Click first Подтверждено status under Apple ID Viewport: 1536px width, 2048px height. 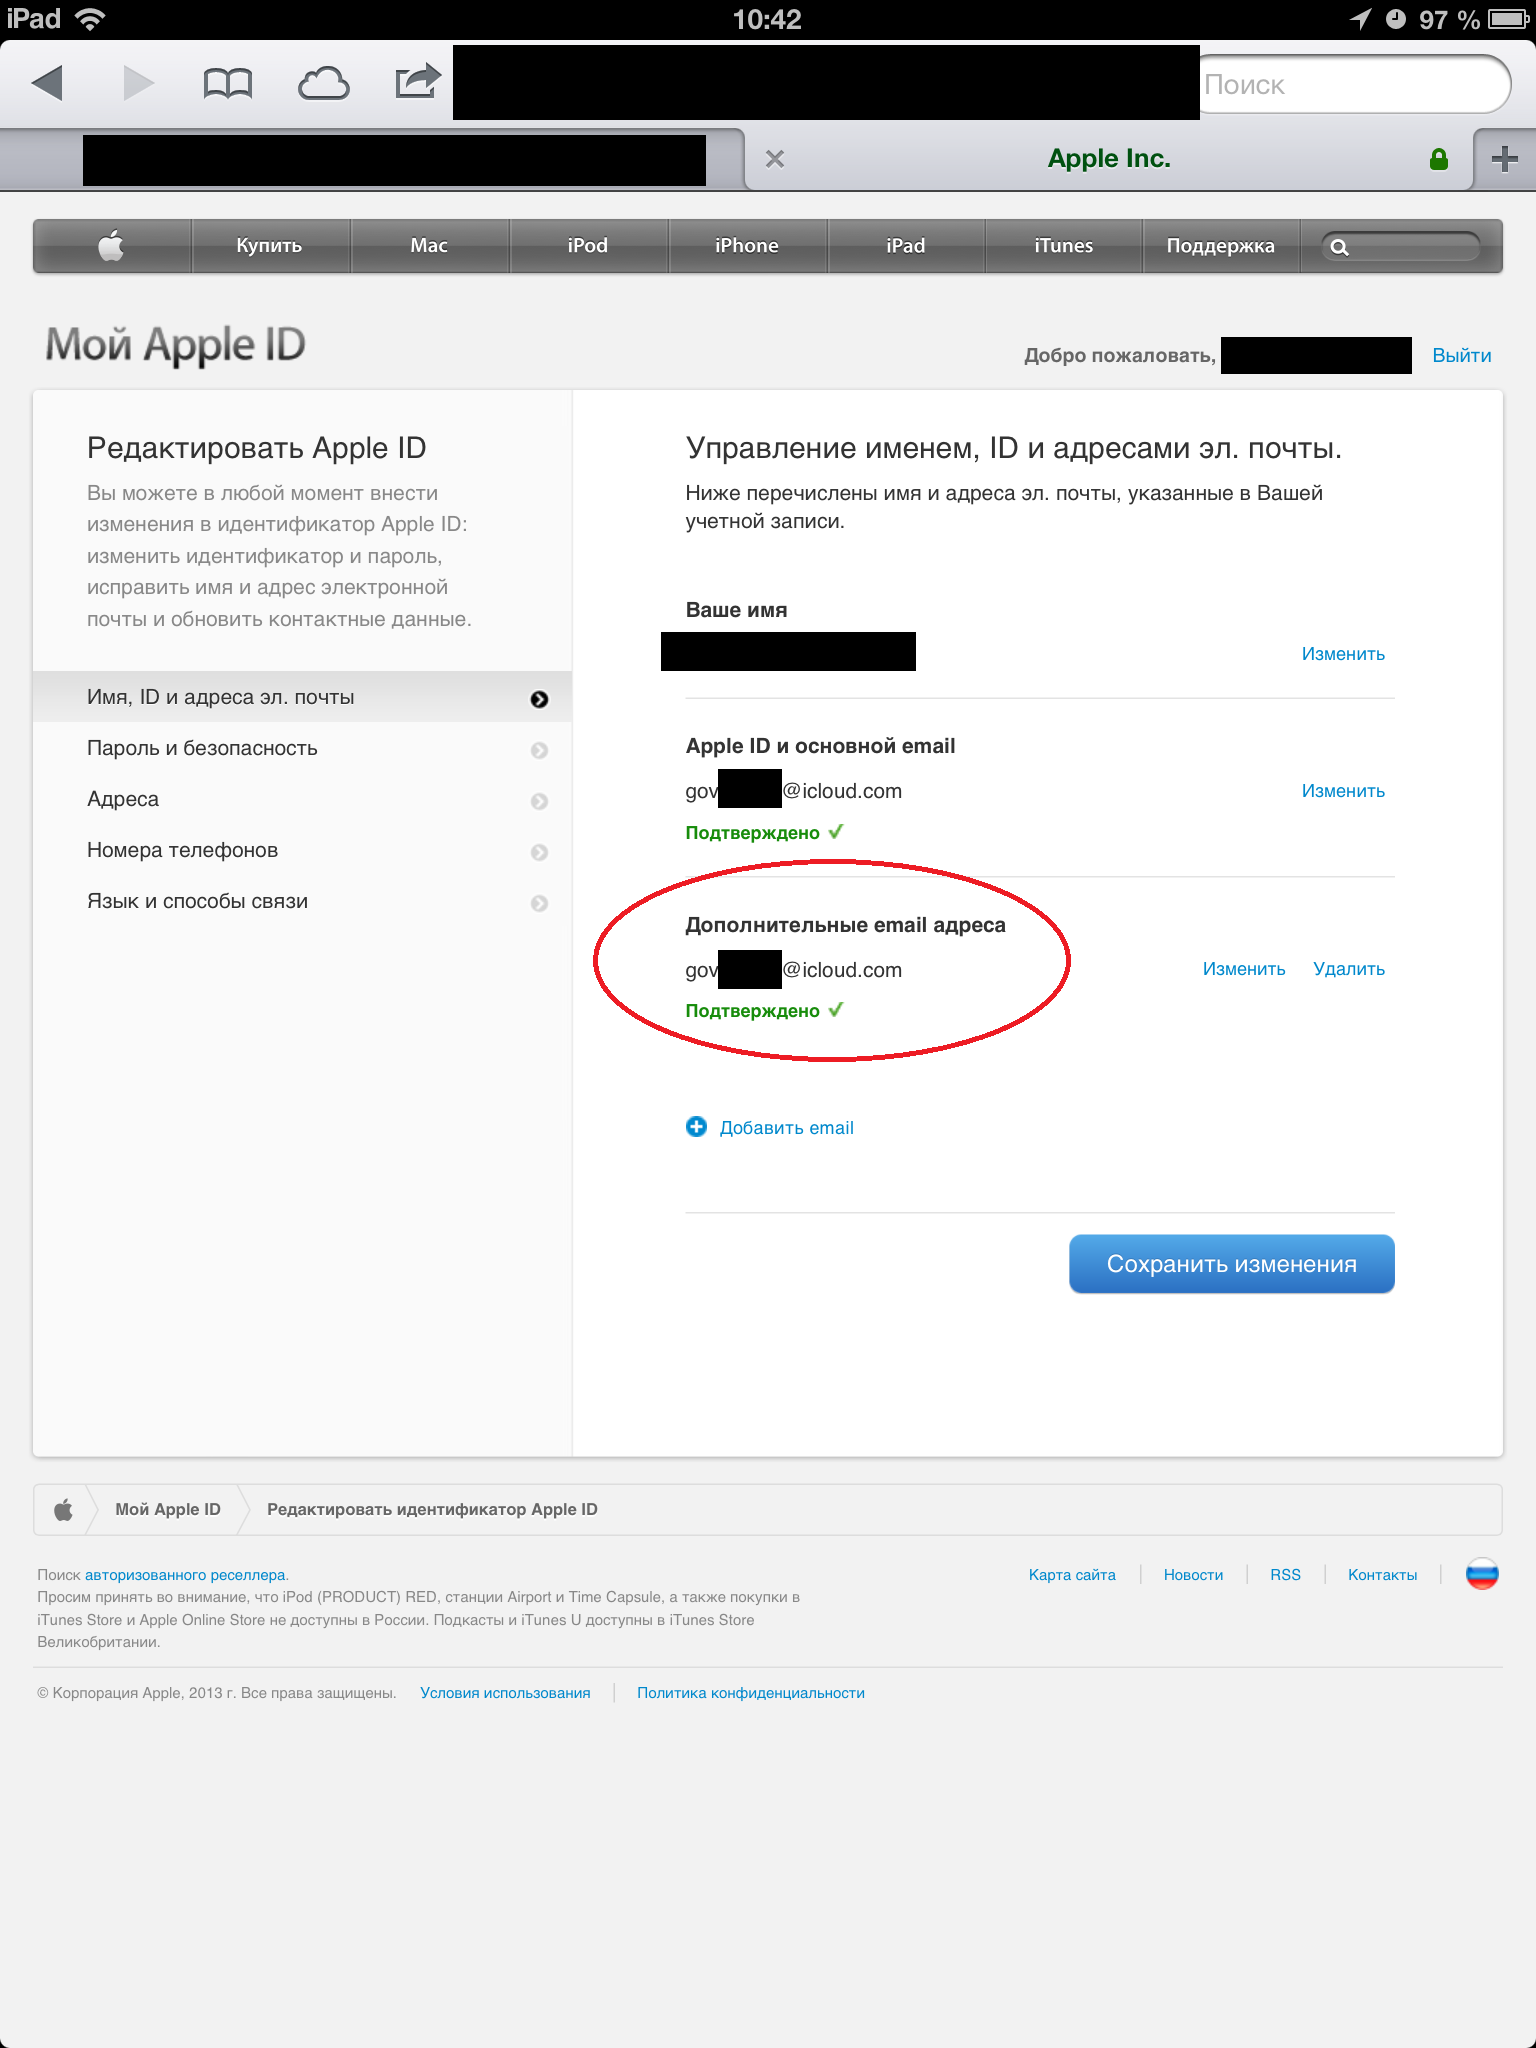point(765,832)
